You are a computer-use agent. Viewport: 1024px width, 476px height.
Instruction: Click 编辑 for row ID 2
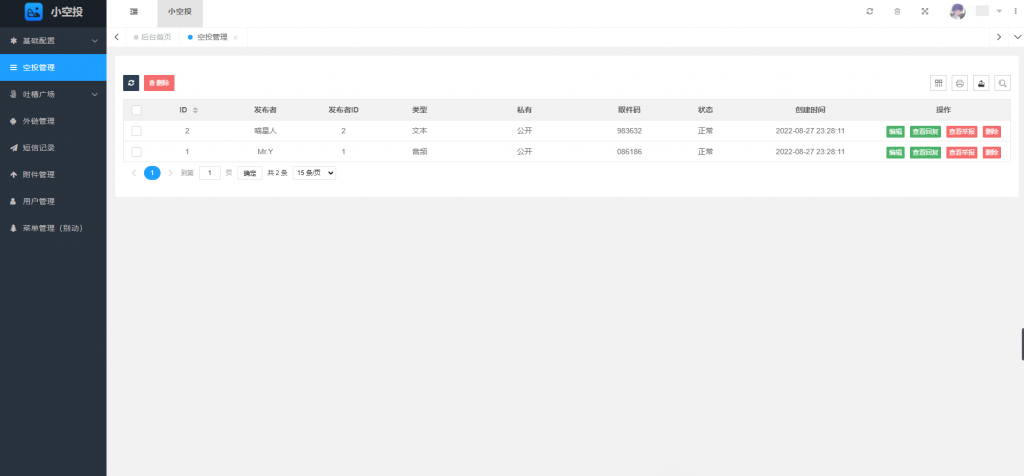[x=895, y=131]
